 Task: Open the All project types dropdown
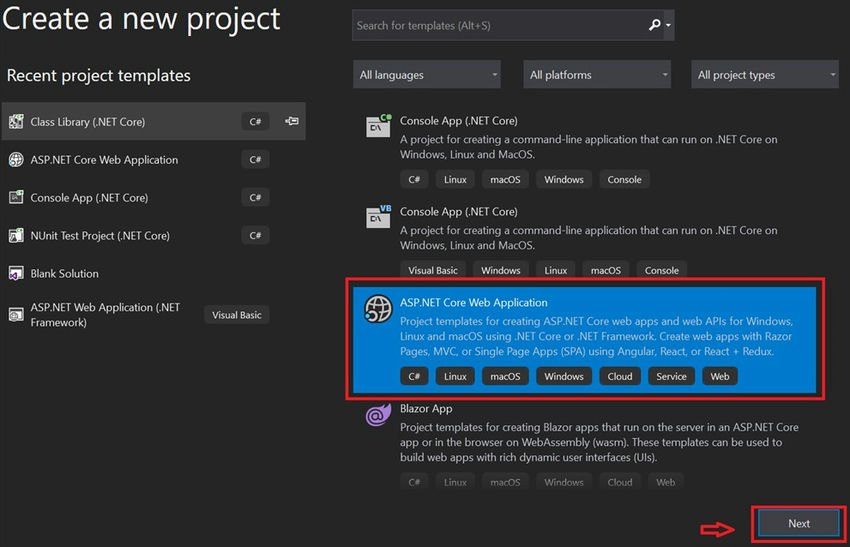[x=765, y=75]
